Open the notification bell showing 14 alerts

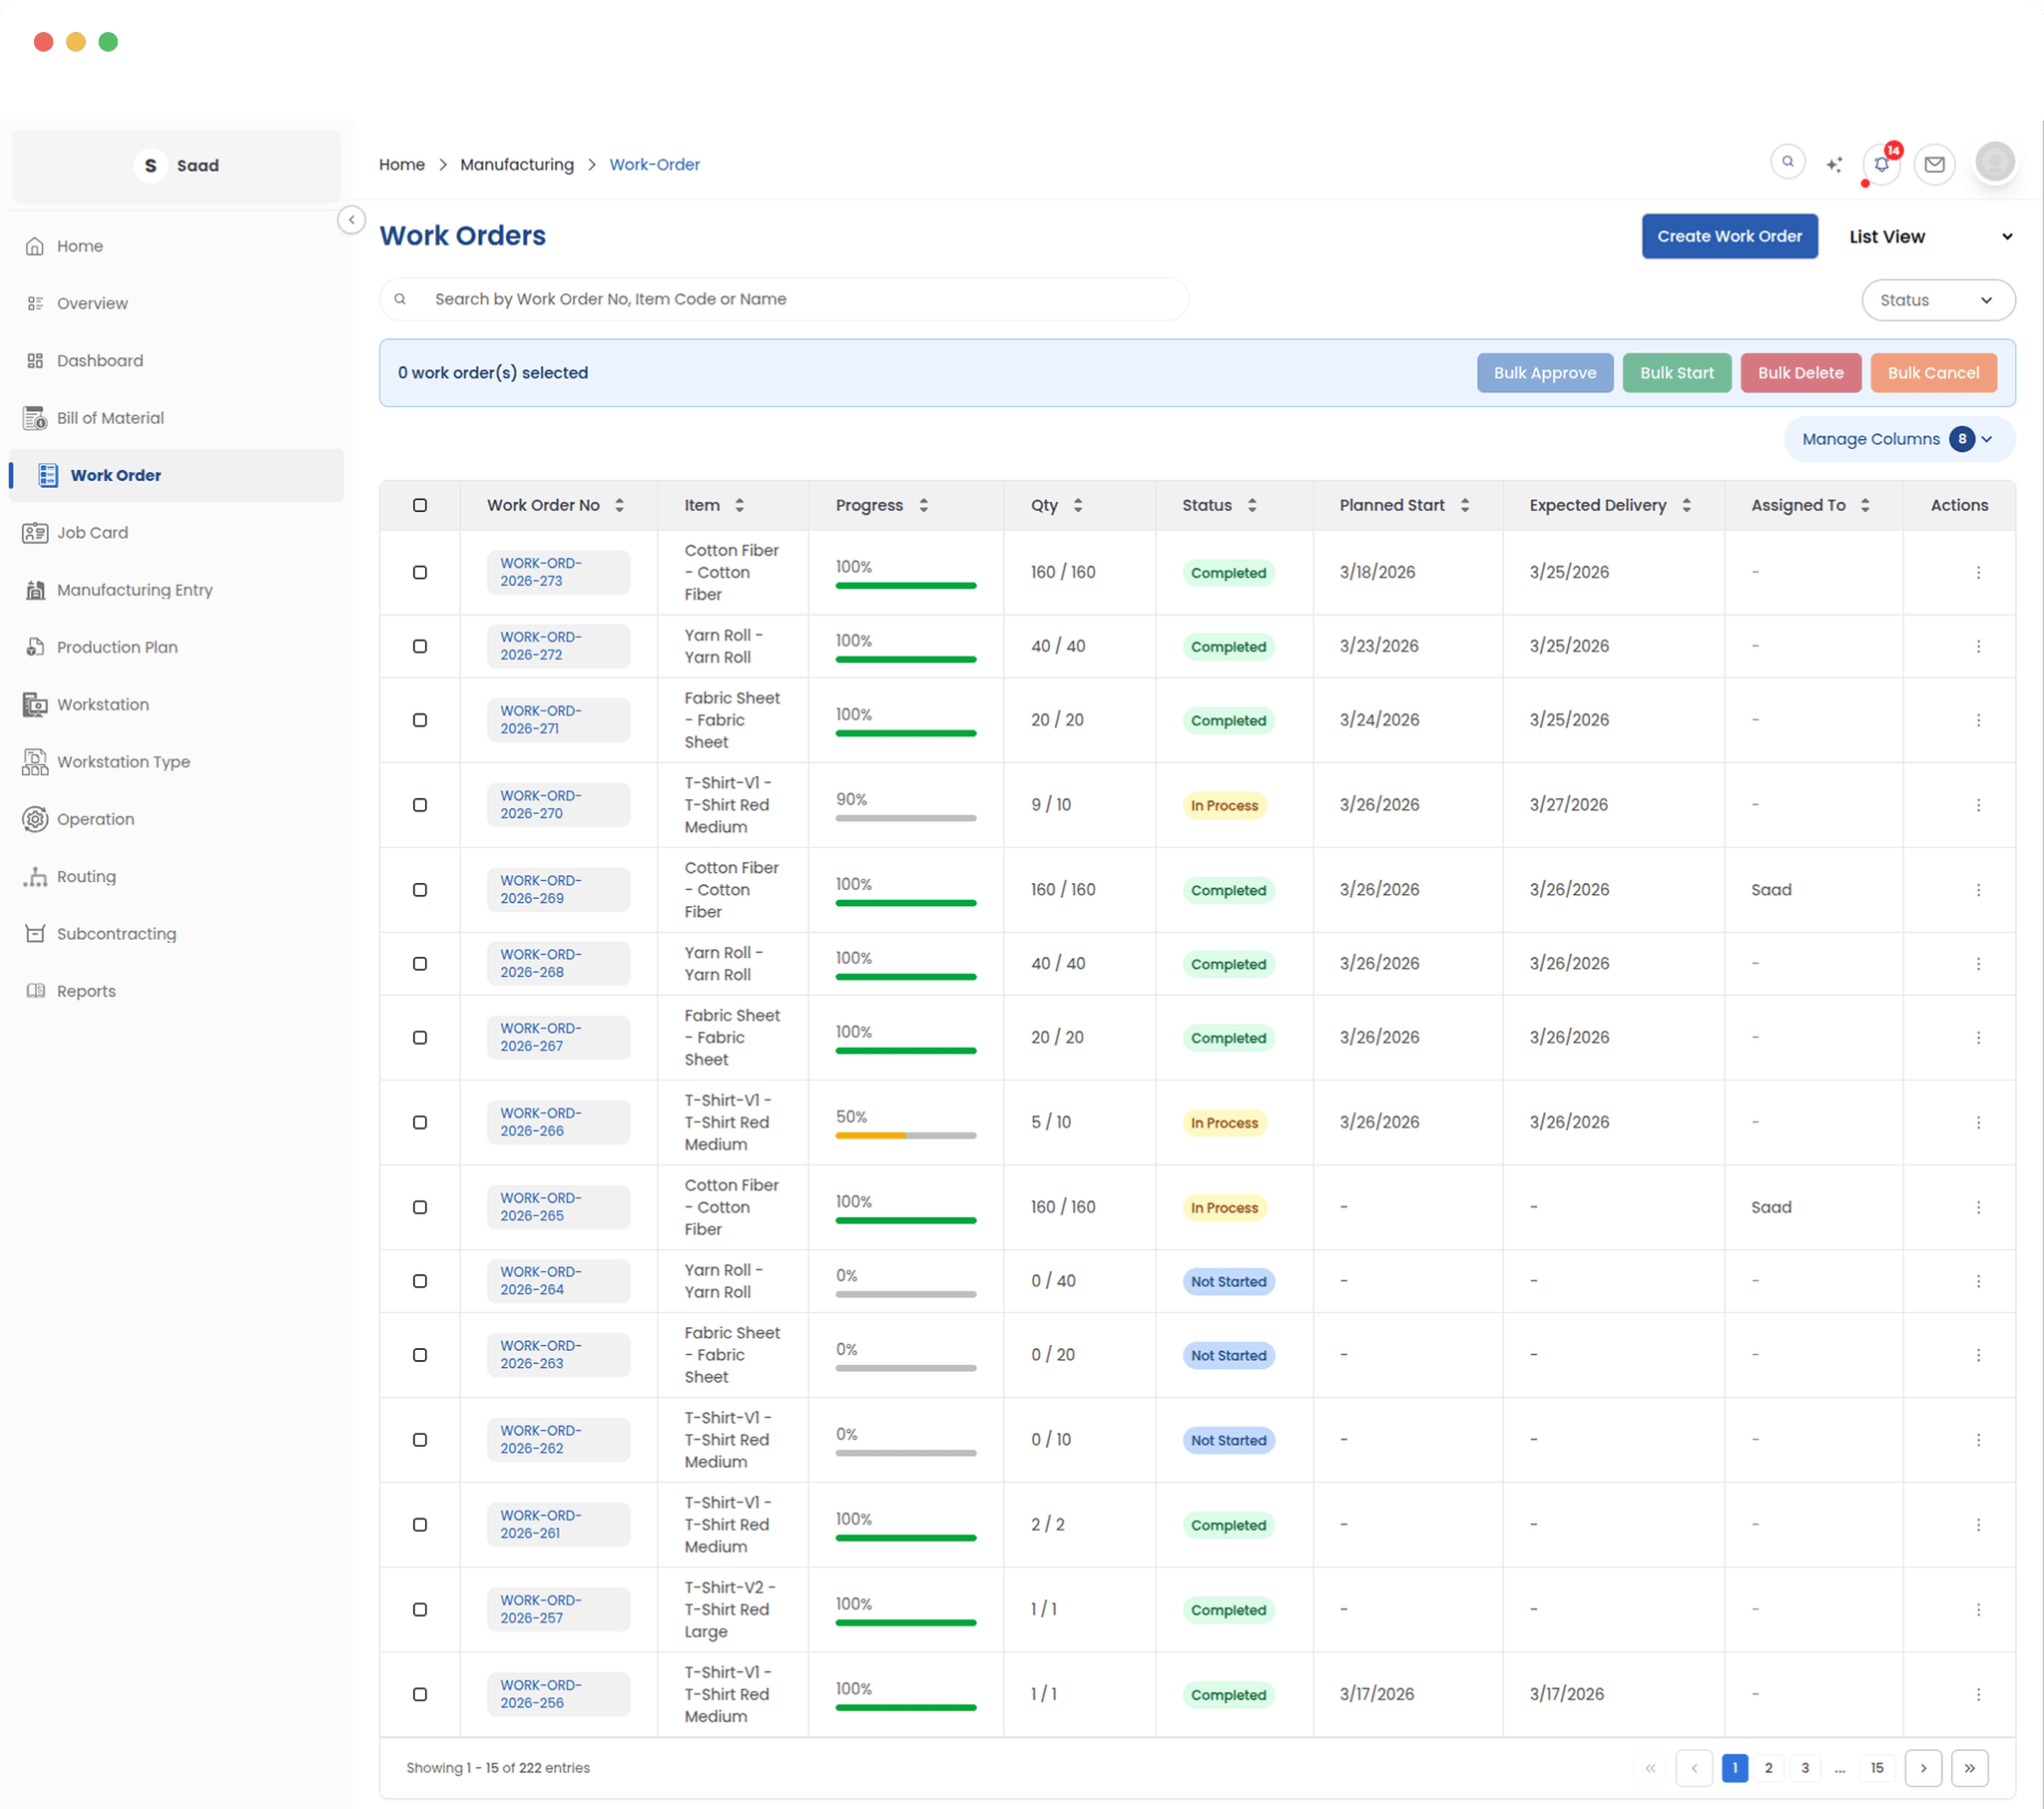click(x=1880, y=164)
